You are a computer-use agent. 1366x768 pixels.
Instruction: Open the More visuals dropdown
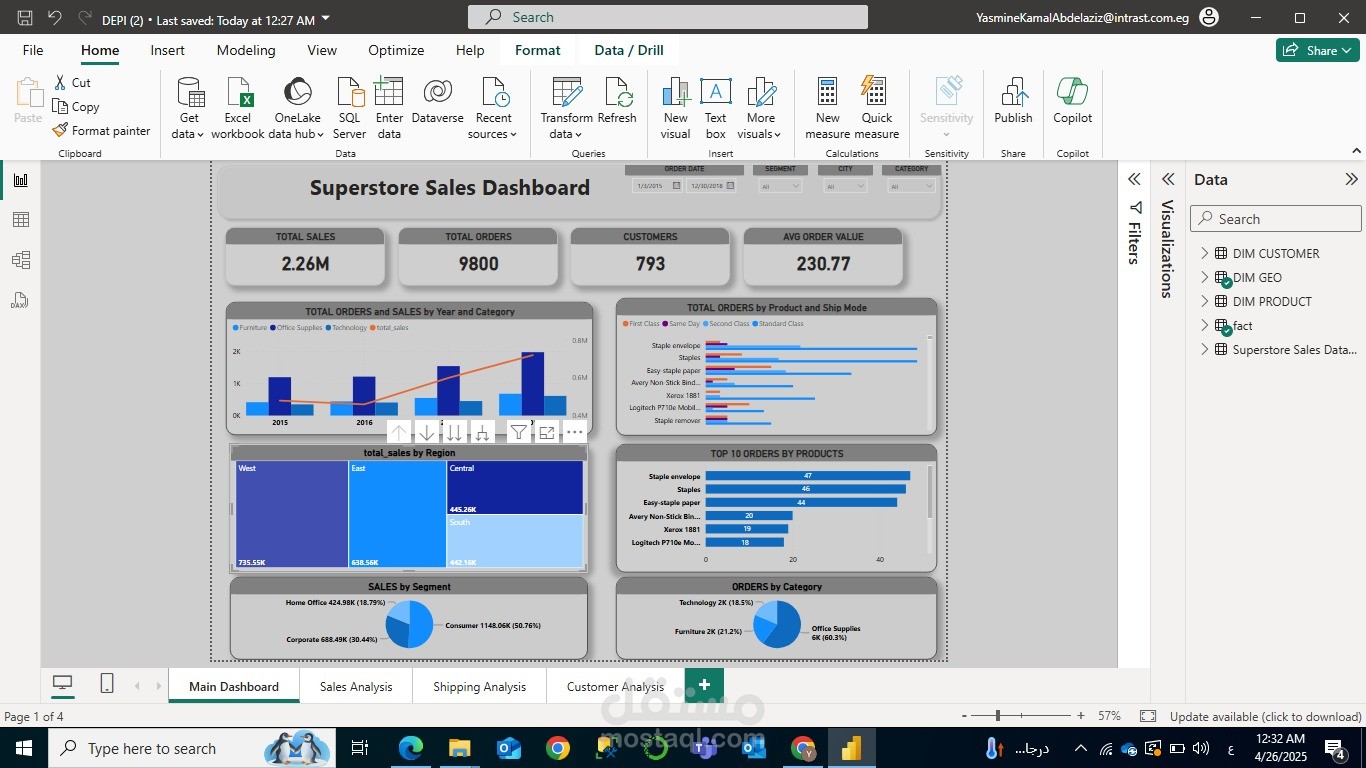click(760, 108)
